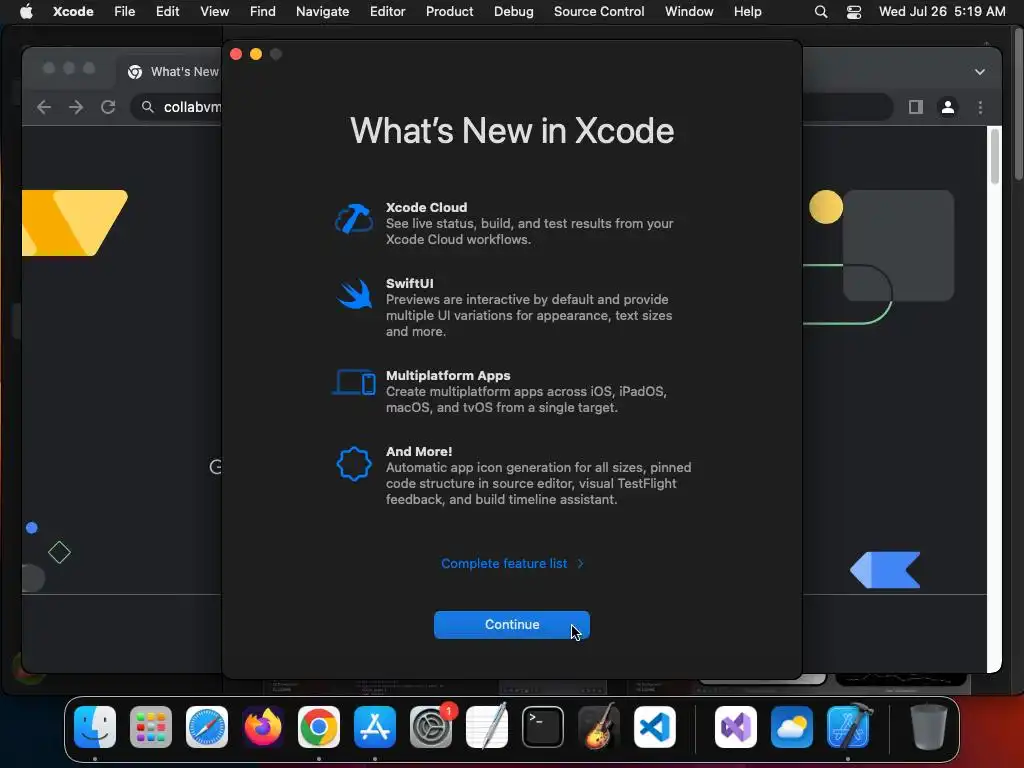1024x768 pixels.
Task: Open the Source Control menu
Action: pos(599,12)
